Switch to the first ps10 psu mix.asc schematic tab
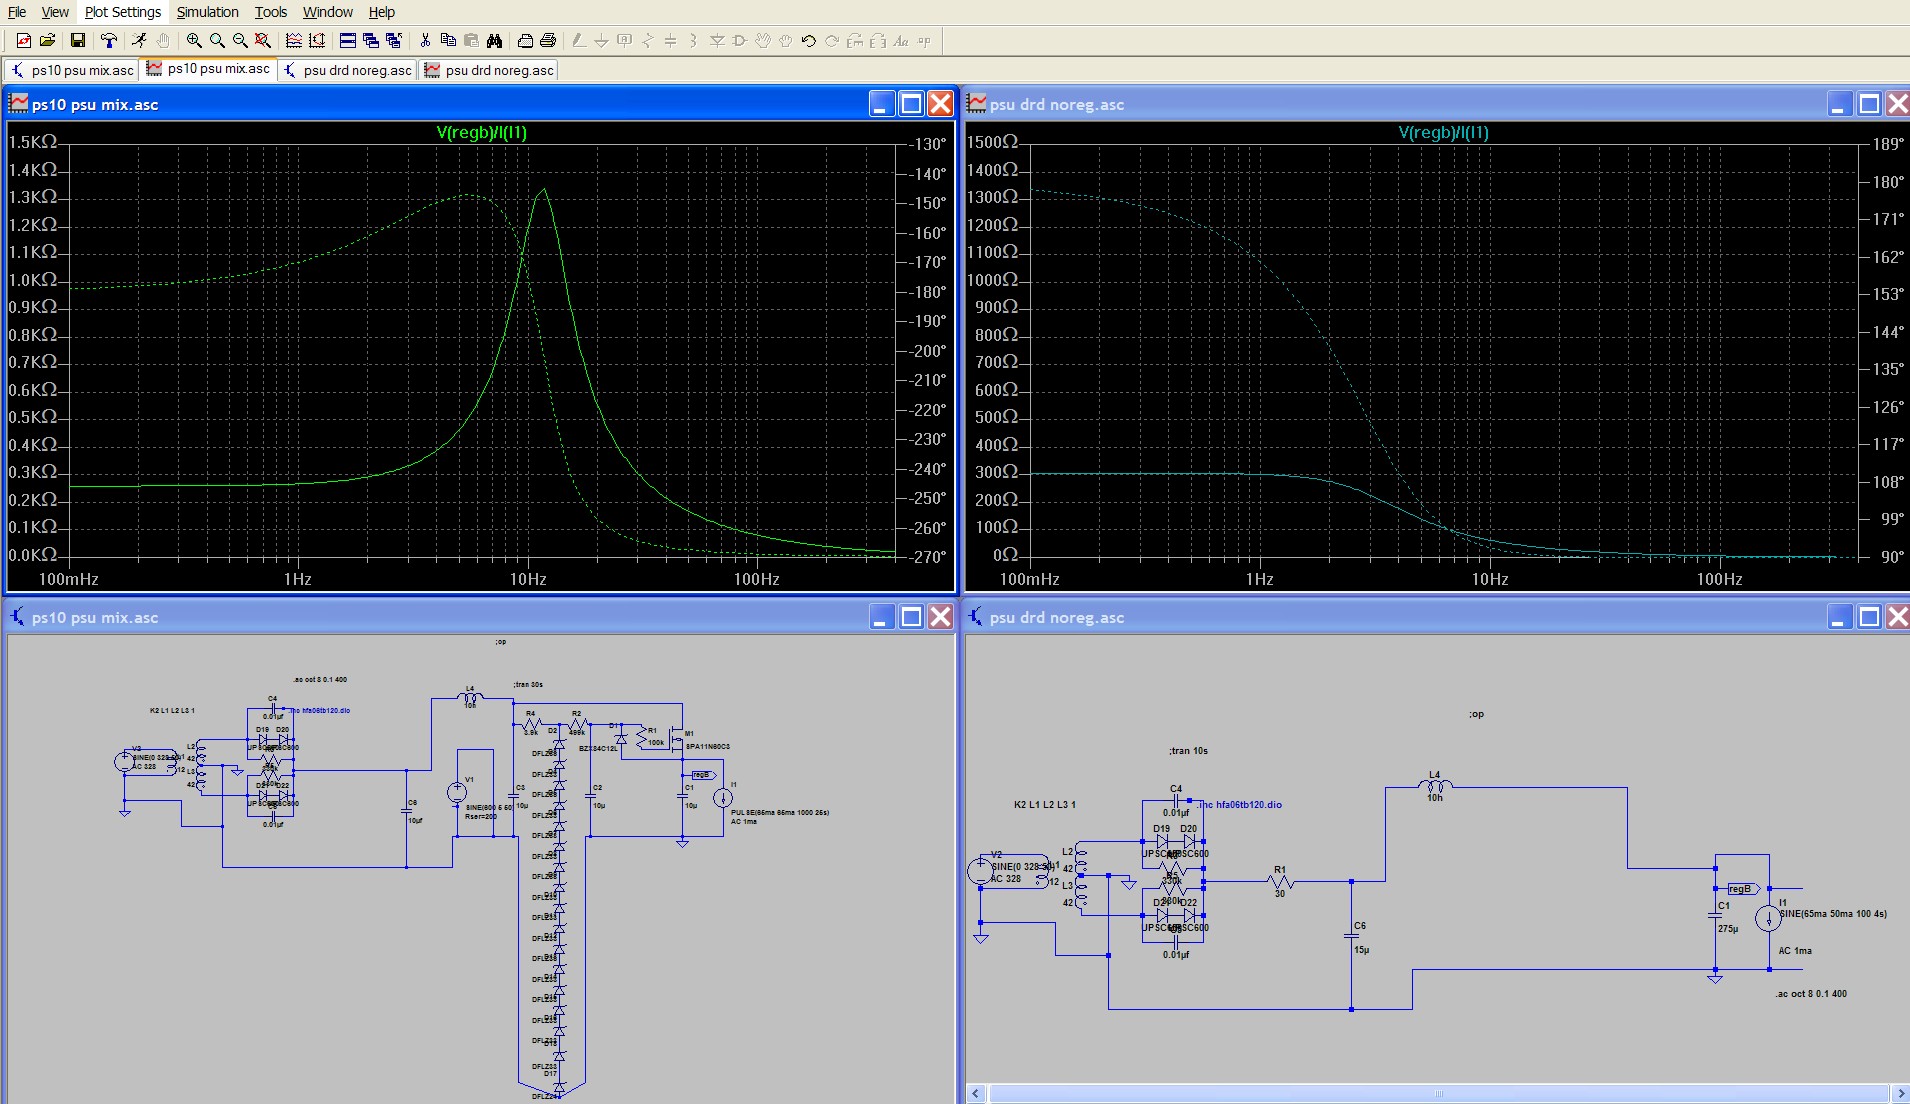 pyautogui.click(x=72, y=70)
